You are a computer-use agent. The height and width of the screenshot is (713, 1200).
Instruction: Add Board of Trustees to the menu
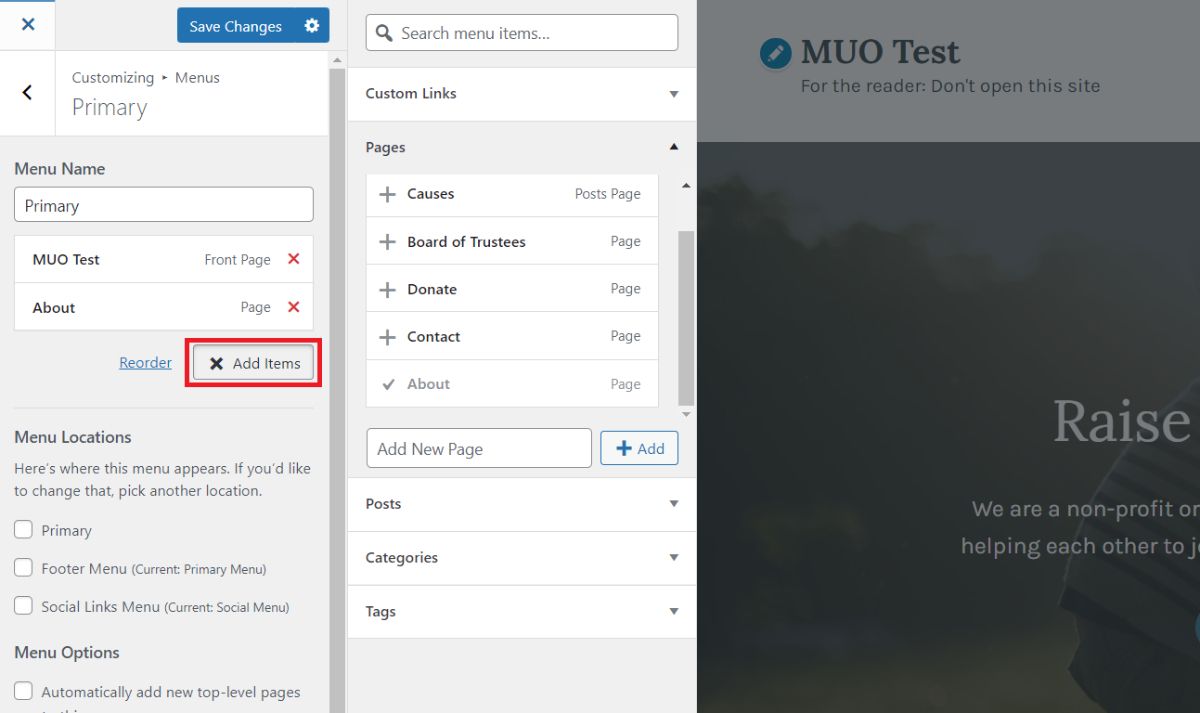[x=388, y=241]
